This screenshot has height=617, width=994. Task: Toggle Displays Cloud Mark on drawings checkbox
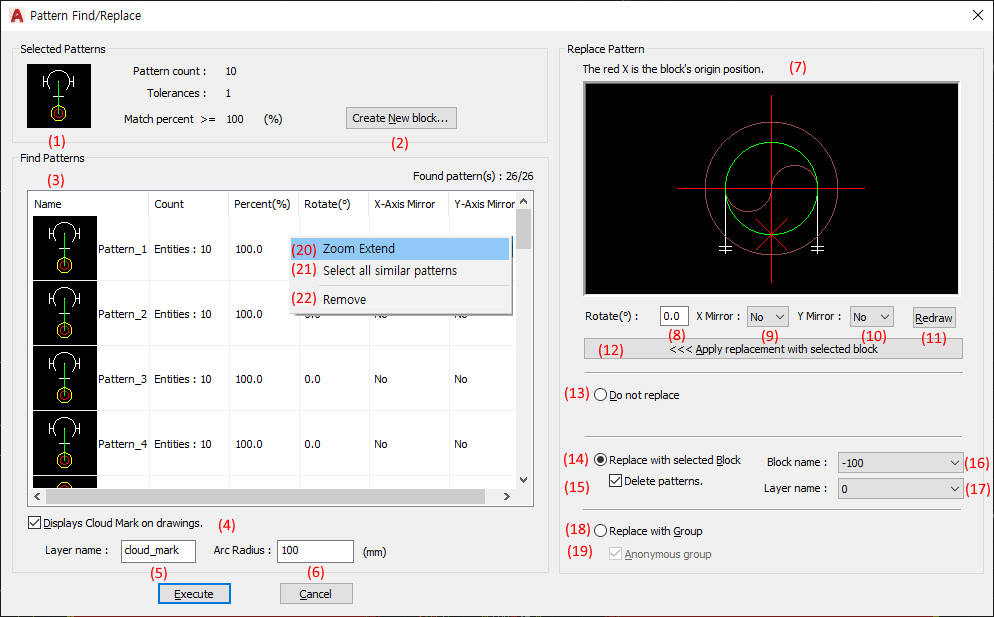point(36,522)
